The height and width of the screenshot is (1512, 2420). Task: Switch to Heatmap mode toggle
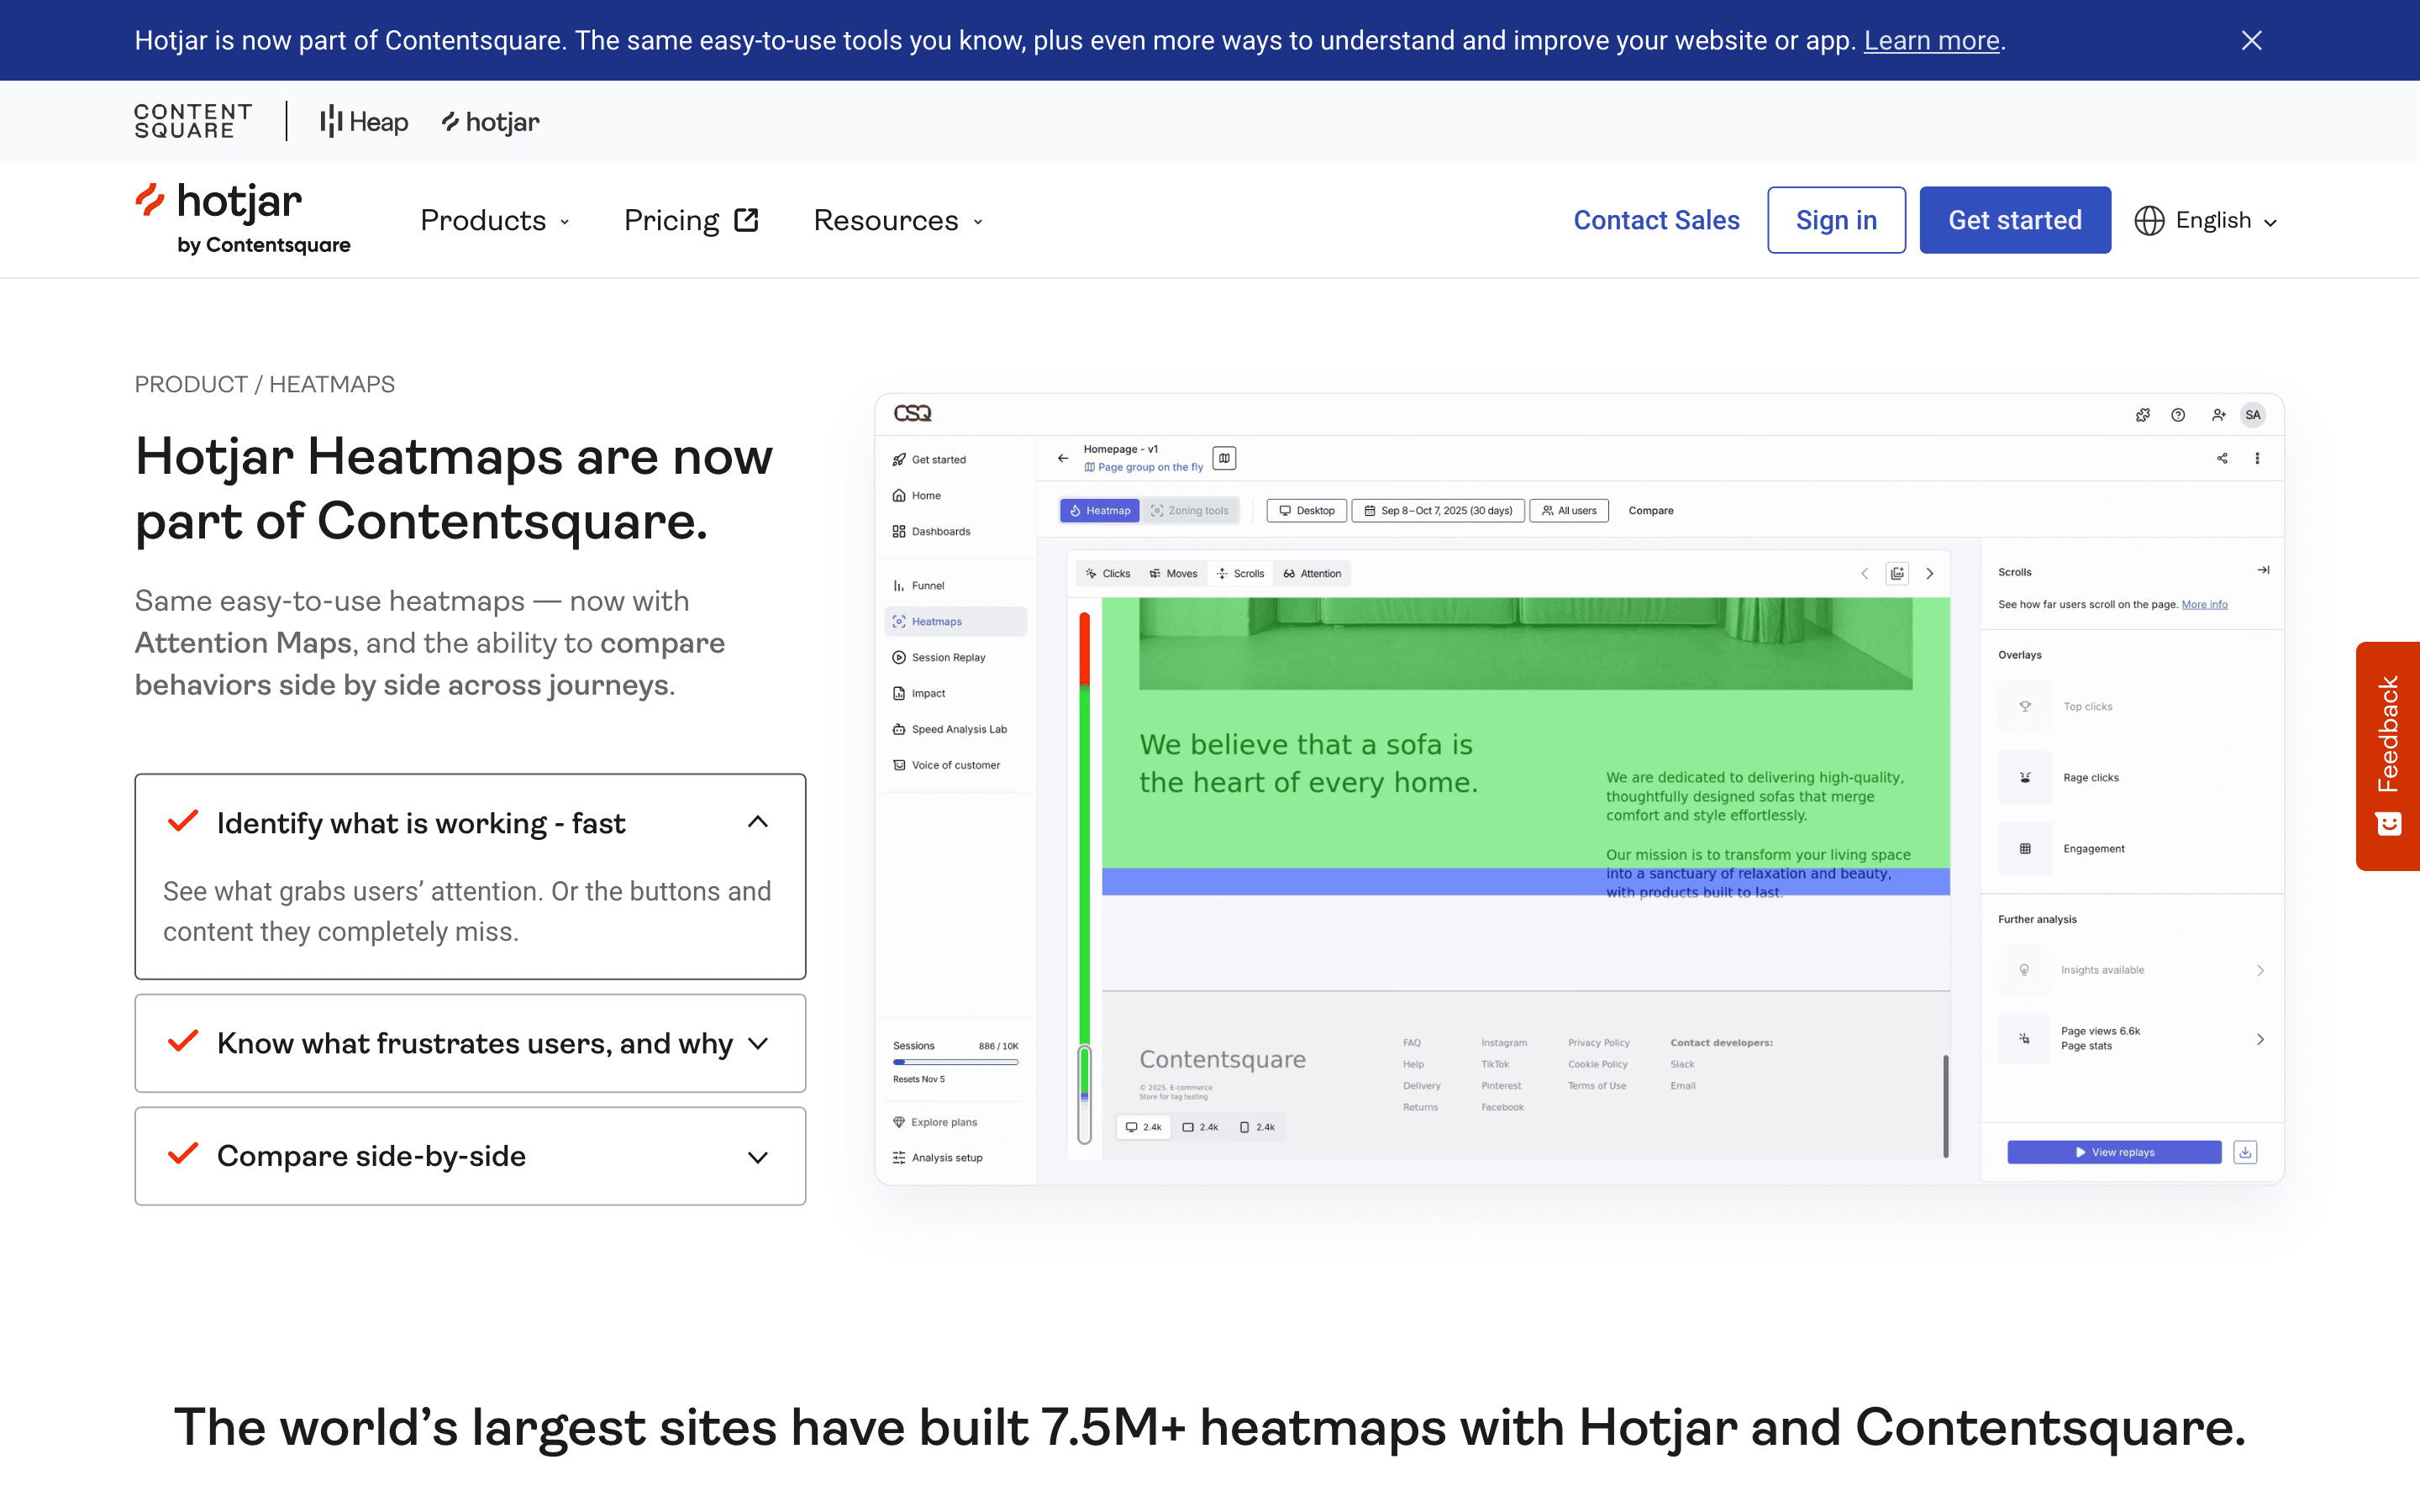1099,510
